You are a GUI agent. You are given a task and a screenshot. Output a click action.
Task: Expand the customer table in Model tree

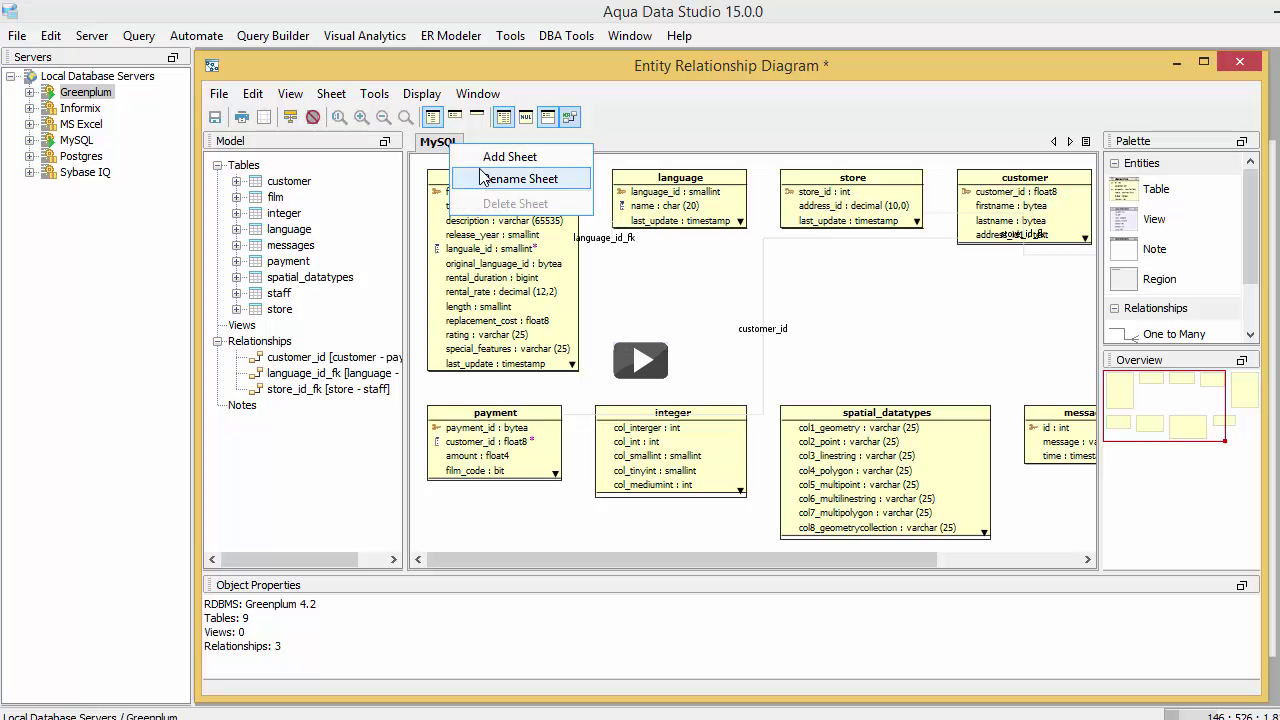[x=237, y=182]
